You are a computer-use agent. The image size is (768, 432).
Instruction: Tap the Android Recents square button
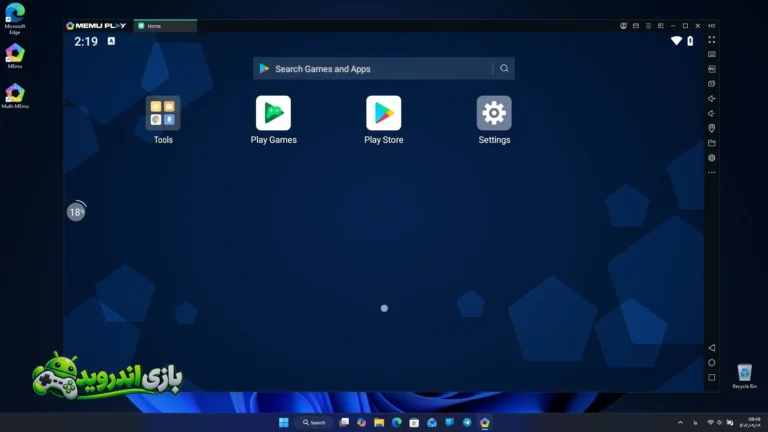712,378
